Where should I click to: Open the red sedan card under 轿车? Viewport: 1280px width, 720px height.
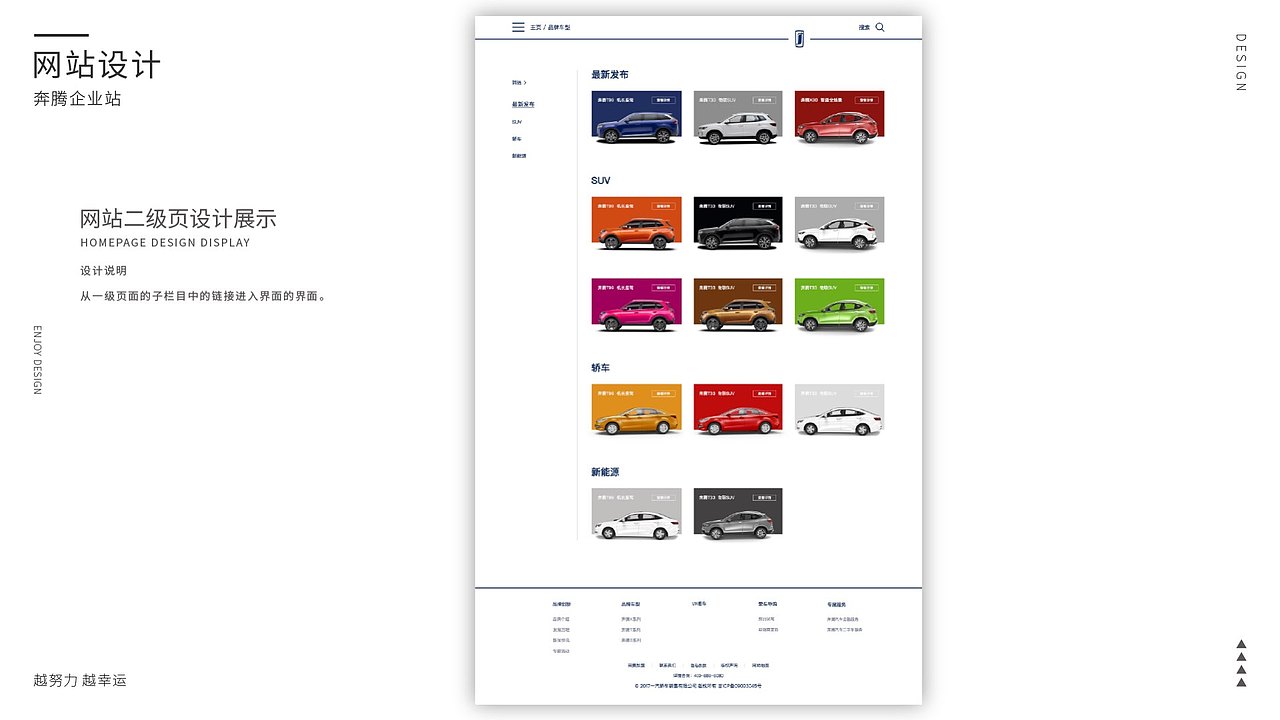(x=738, y=411)
